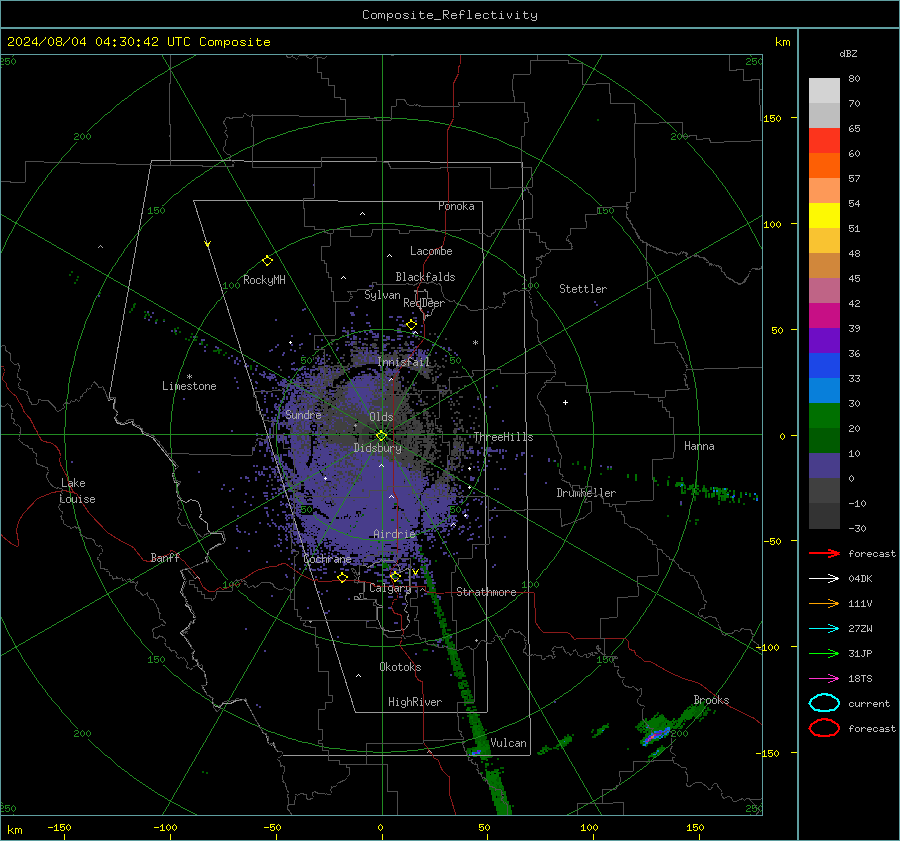The width and height of the screenshot is (900, 841).
Task: Click the Lacombe label
Action: pyautogui.click(x=431, y=251)
